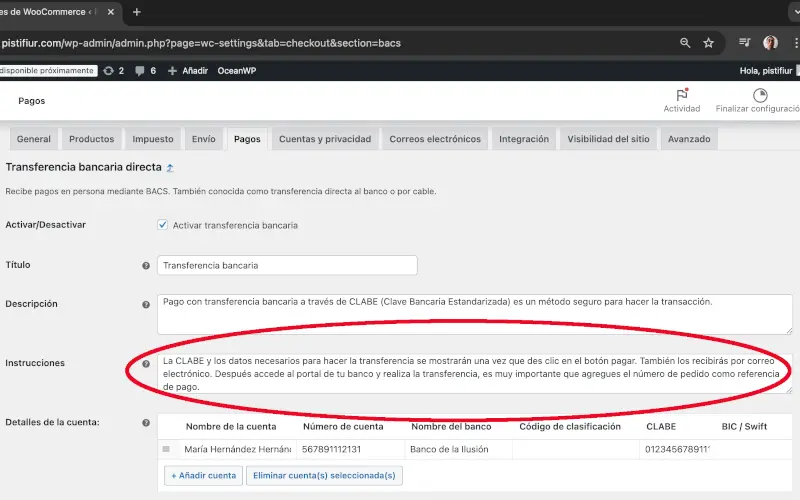Click the return arrow beside Transferencia bancaria directa
The height and width of the screenshot is (500, 800).
[170, 169]
